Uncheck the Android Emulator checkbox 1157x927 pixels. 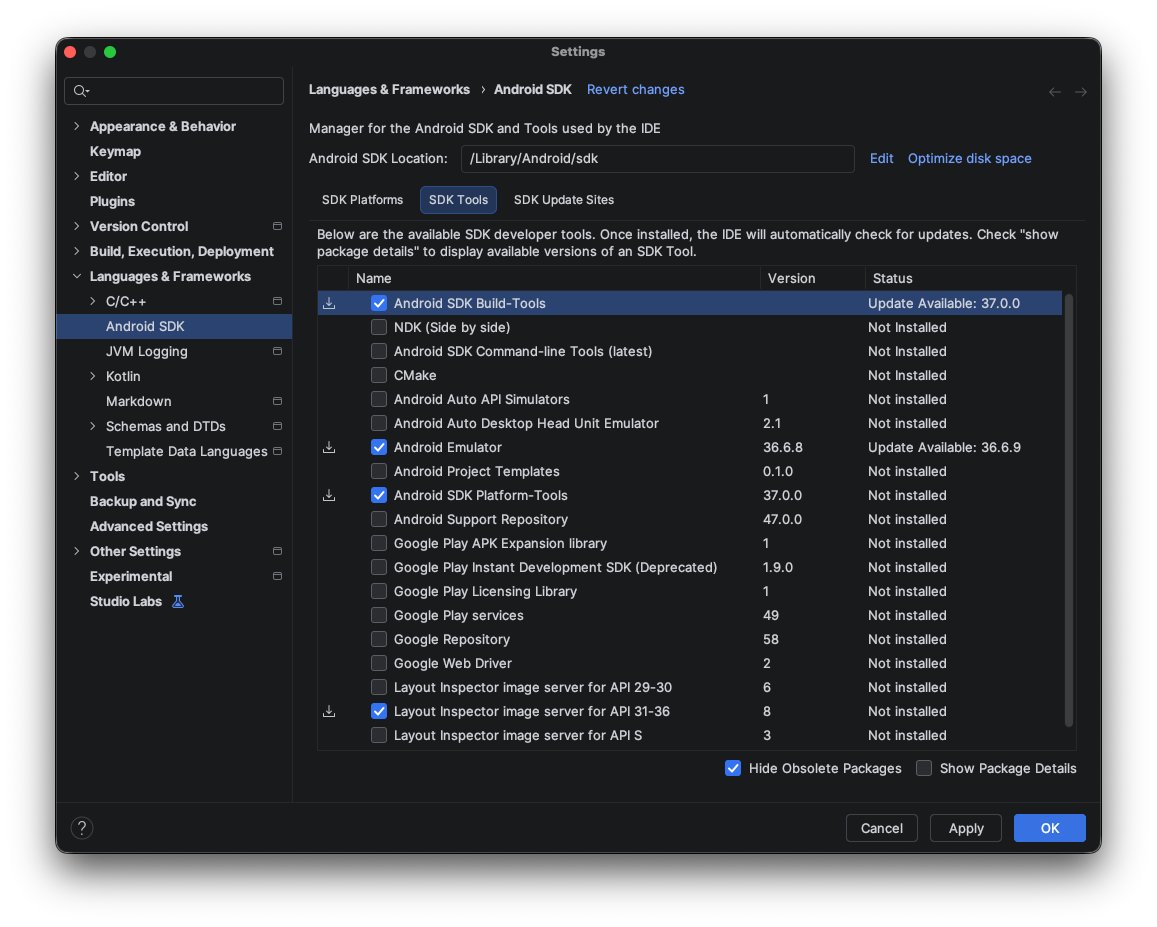tap(379, 447)
